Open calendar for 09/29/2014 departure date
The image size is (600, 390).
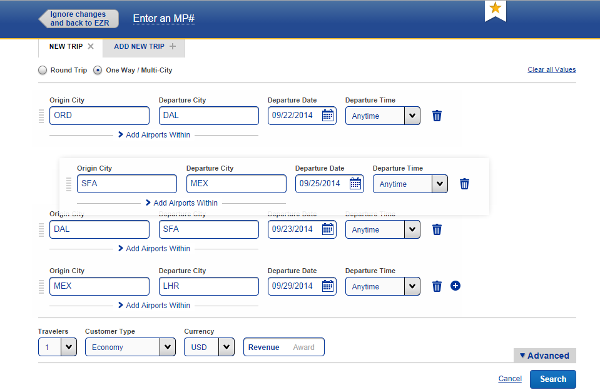(328, 286)
